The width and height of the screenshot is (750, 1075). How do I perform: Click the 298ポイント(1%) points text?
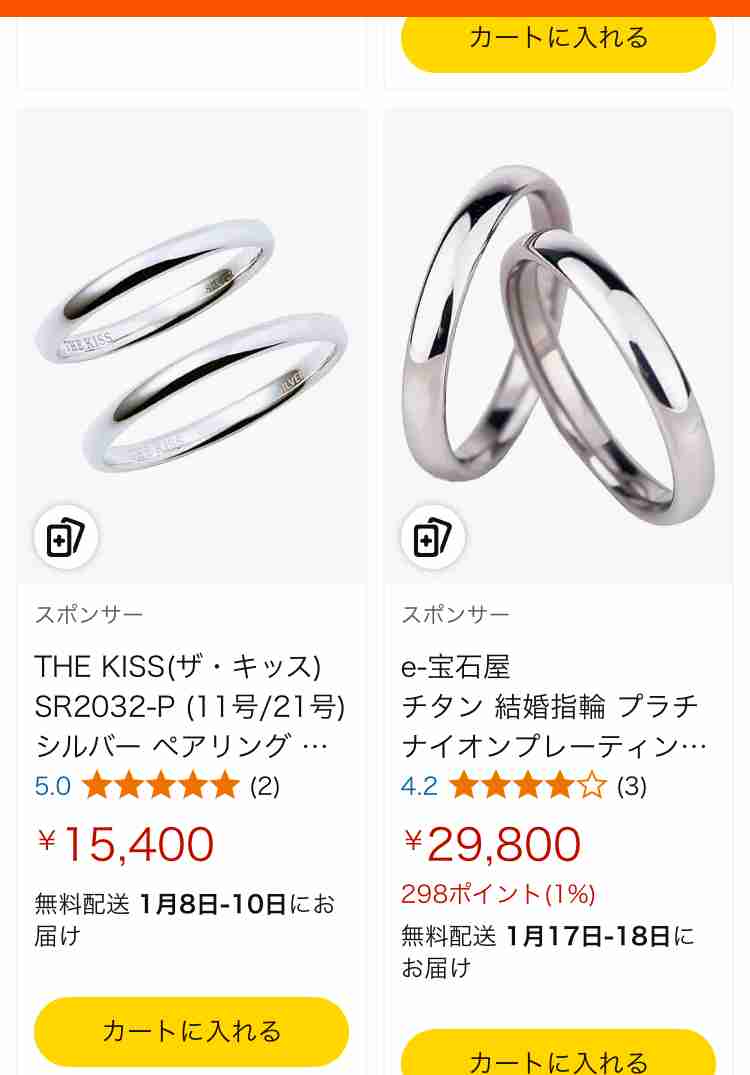pos(498,894)
